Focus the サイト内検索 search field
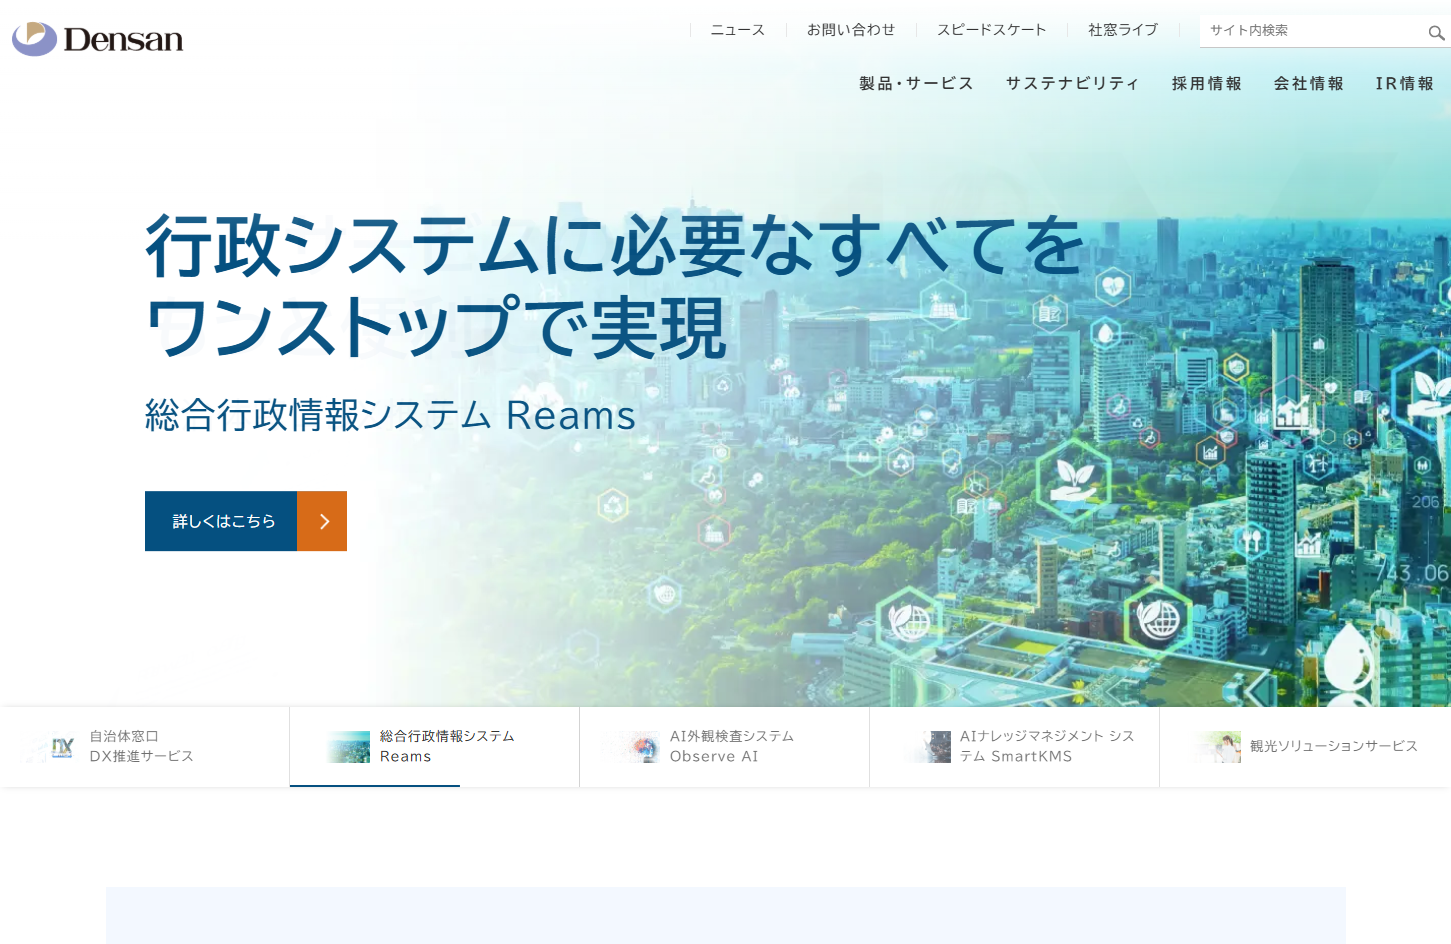The image size is (1451, 944). 1310,31
